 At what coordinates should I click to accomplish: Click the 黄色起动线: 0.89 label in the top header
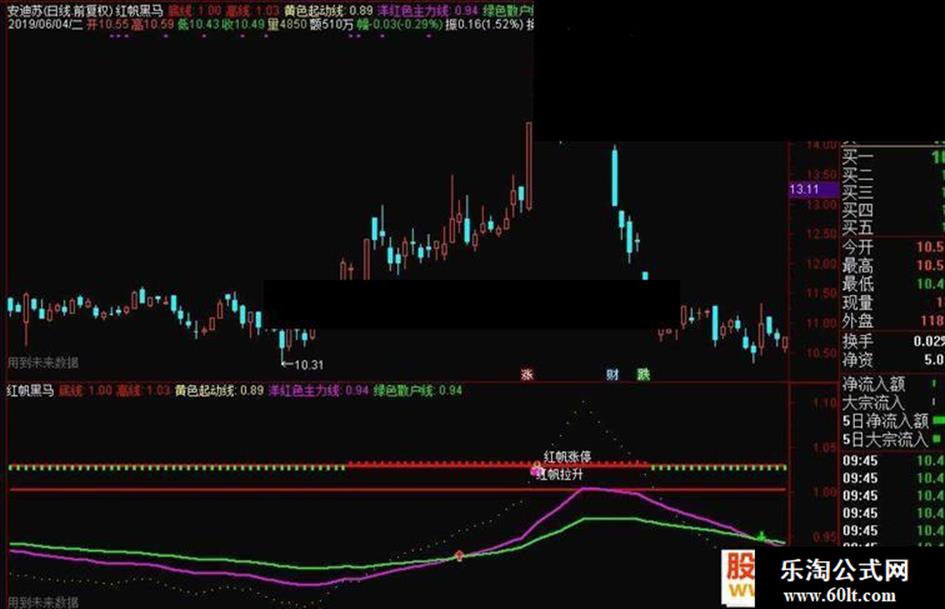(328, 11)
